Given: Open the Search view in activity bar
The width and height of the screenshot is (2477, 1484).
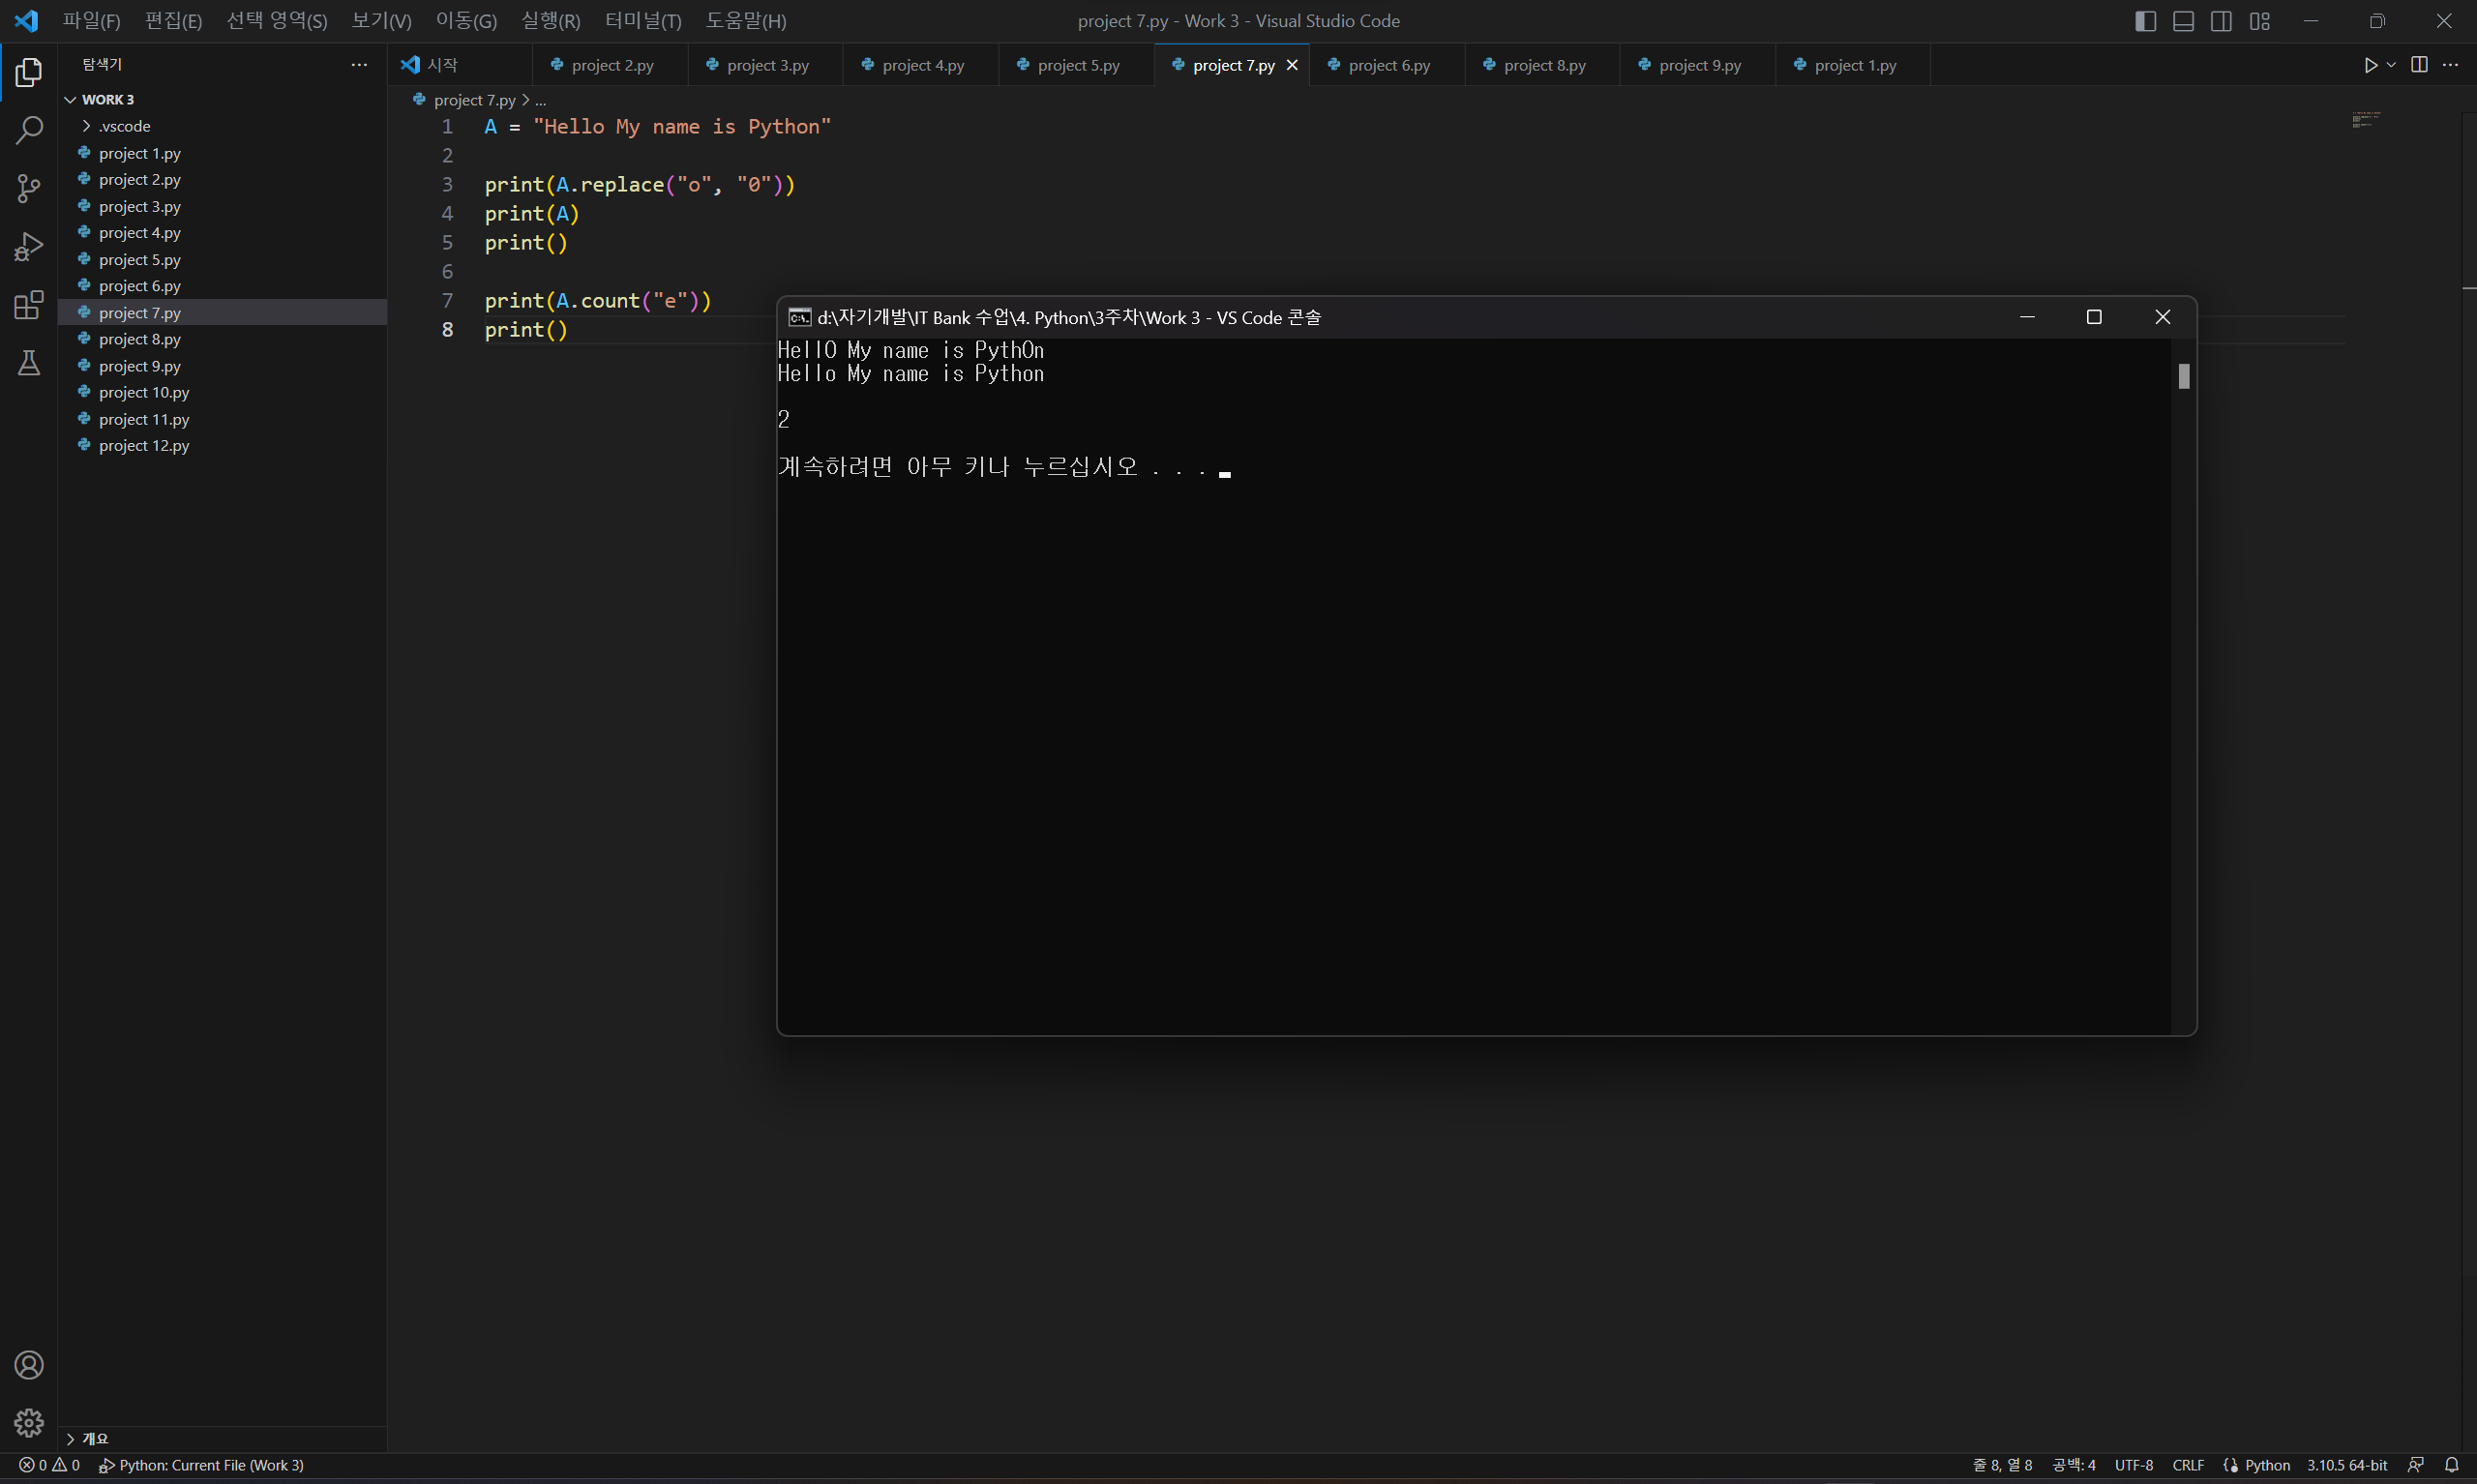Looking at the screenshot, I should point(29,130).
